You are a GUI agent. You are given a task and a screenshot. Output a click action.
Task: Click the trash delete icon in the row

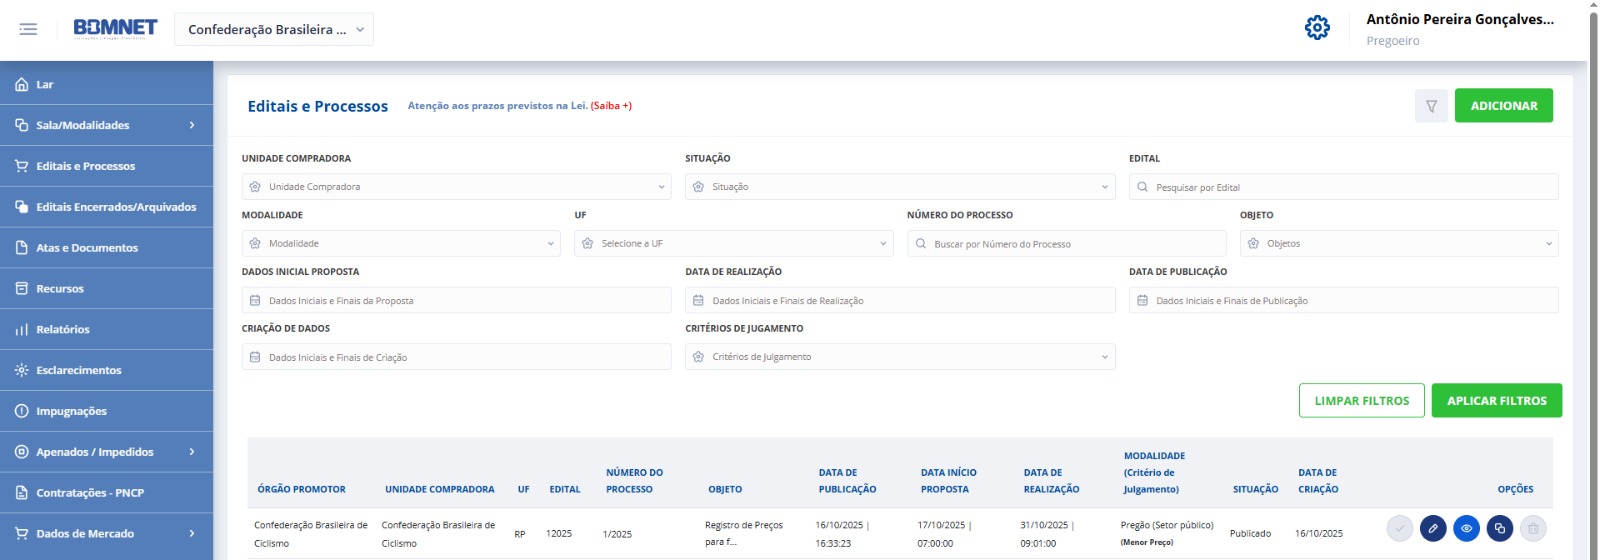point(1532,528)
